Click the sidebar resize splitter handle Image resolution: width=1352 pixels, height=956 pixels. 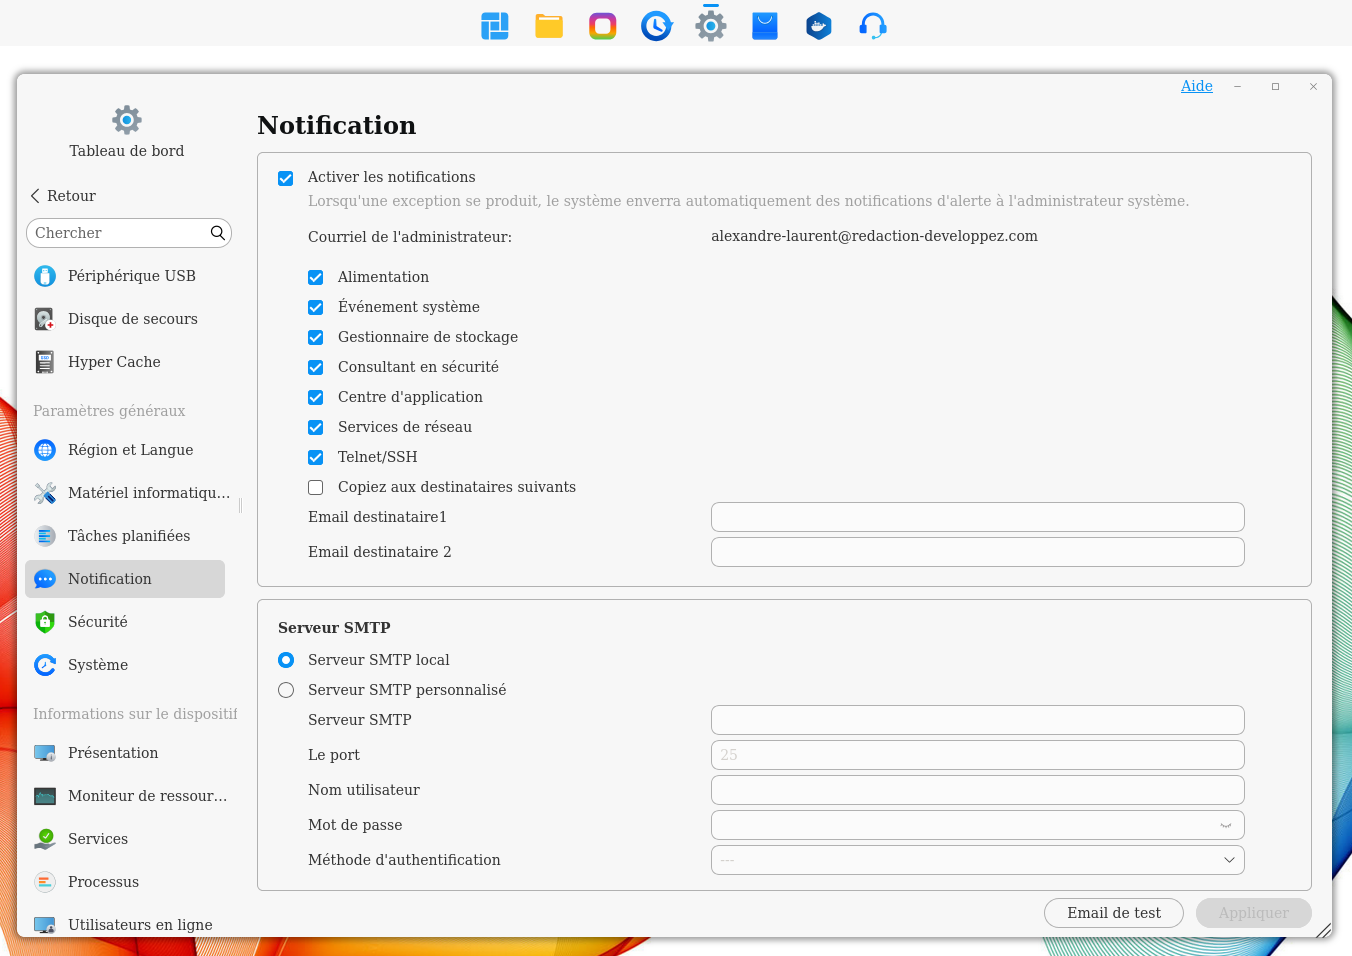pos(241,506)
